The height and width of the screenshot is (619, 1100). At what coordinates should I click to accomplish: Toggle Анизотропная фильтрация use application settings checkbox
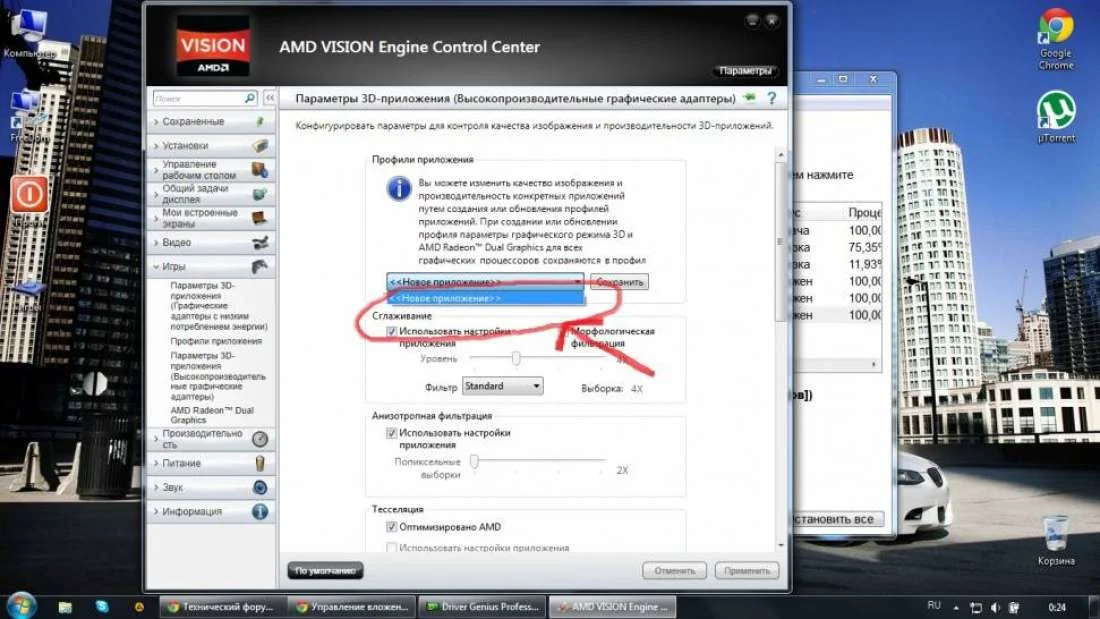[x=391, y=433]
